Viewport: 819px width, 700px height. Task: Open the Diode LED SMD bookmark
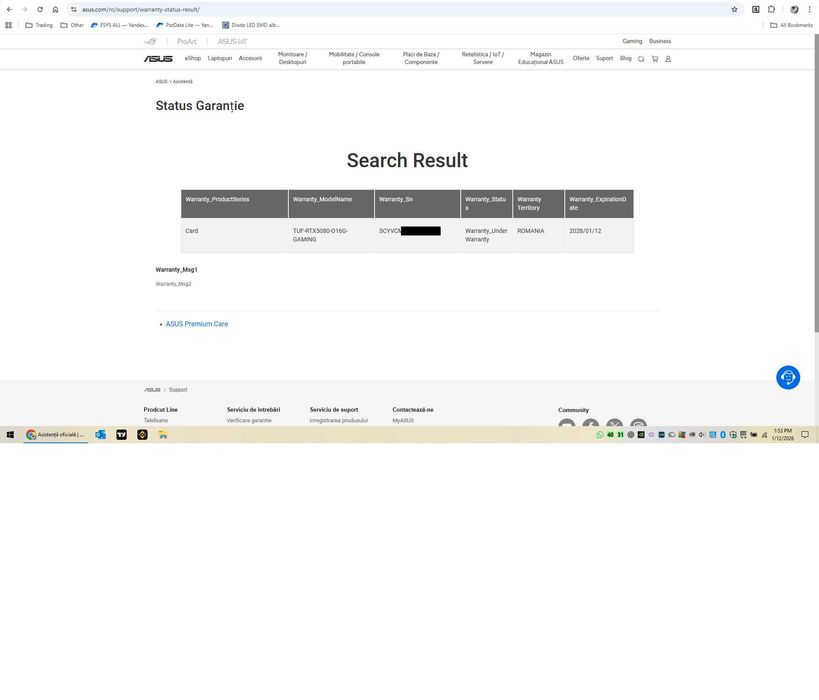click(x=251, y=25)
